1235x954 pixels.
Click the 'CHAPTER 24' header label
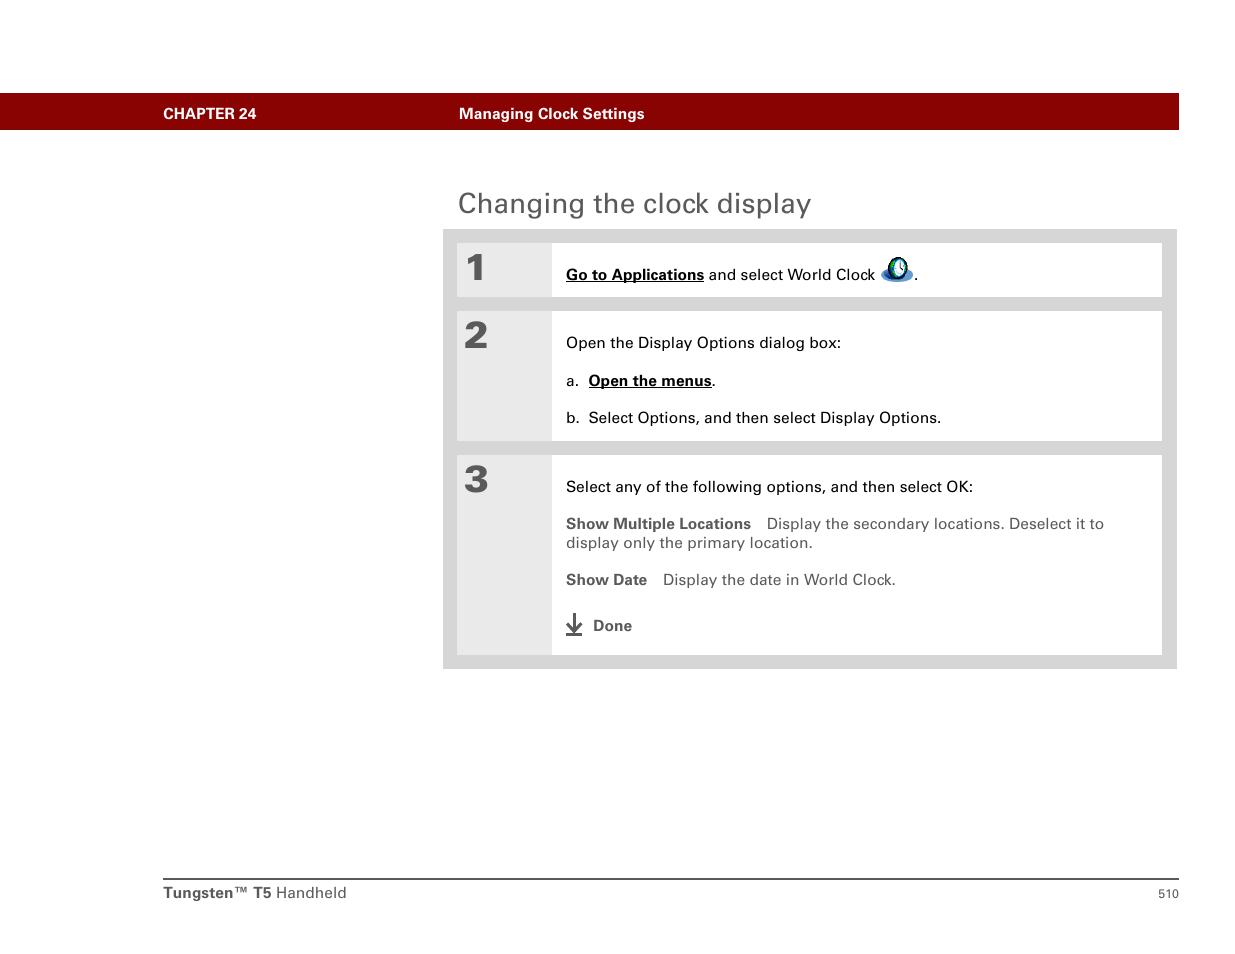[210, 114]
